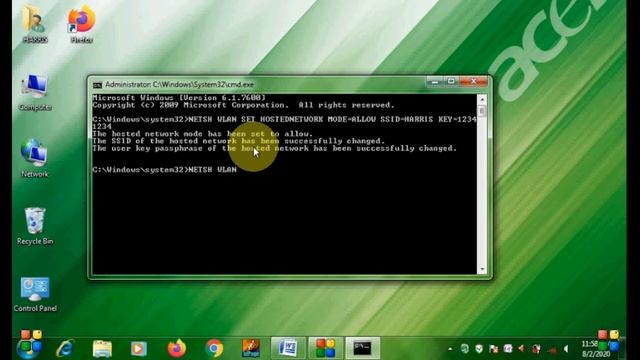Image resolution: width=640 pixels, height=360 pixels.
Task: Select the Computer desktop icon
Action: click(x=35, y=92)
